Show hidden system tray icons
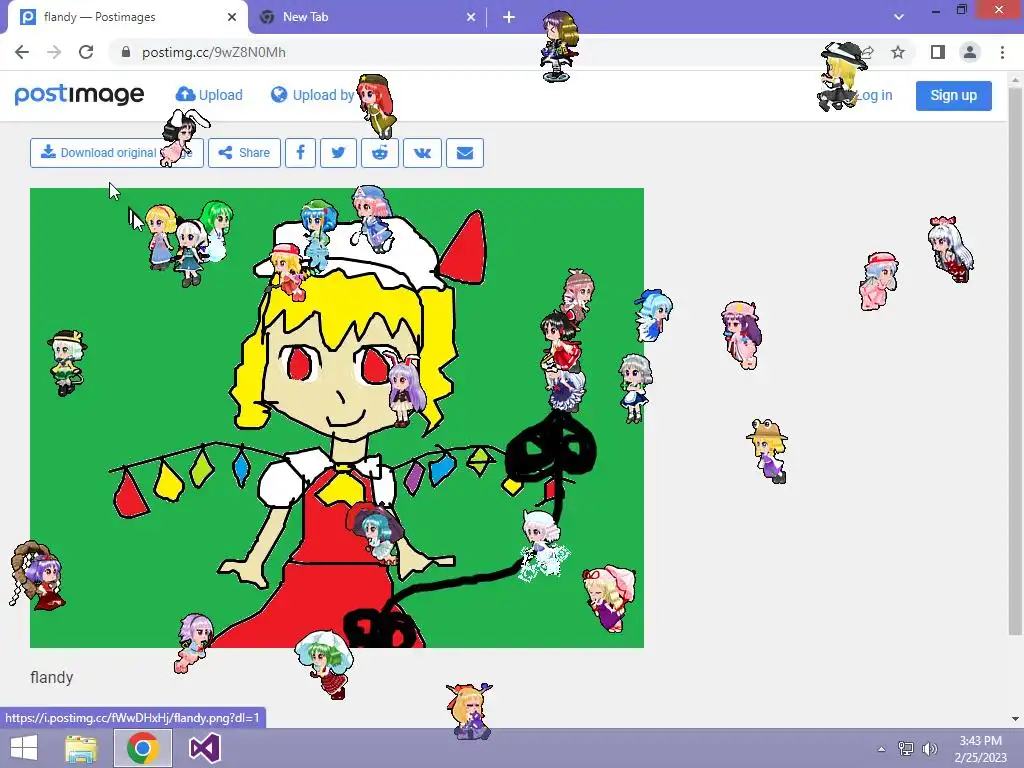The height and width of the screenshot is (768, 1024). point(881,749)
